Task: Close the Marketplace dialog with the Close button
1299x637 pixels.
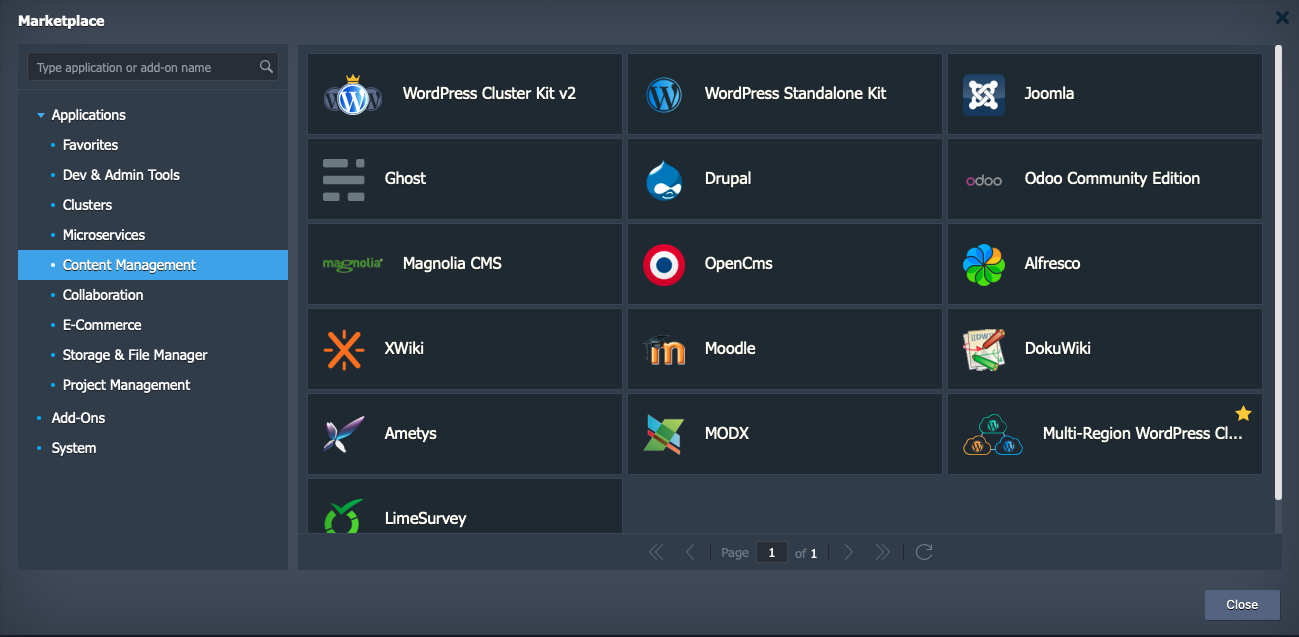Action: click(1241, 604)
